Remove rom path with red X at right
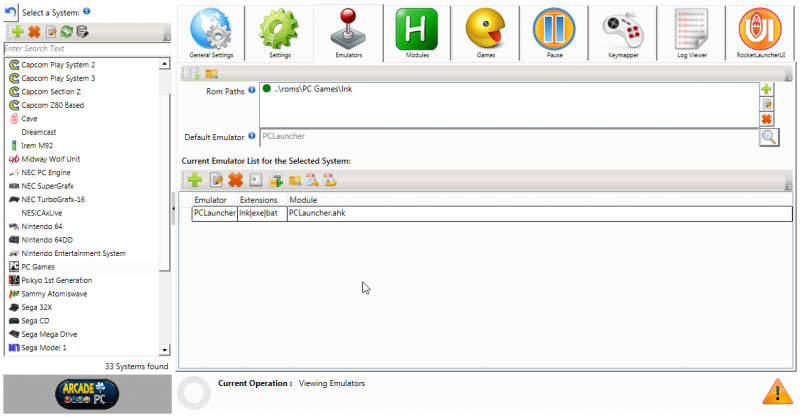Image resolution: width=800 pixels, height=417 pixels. tap(766, 119)
